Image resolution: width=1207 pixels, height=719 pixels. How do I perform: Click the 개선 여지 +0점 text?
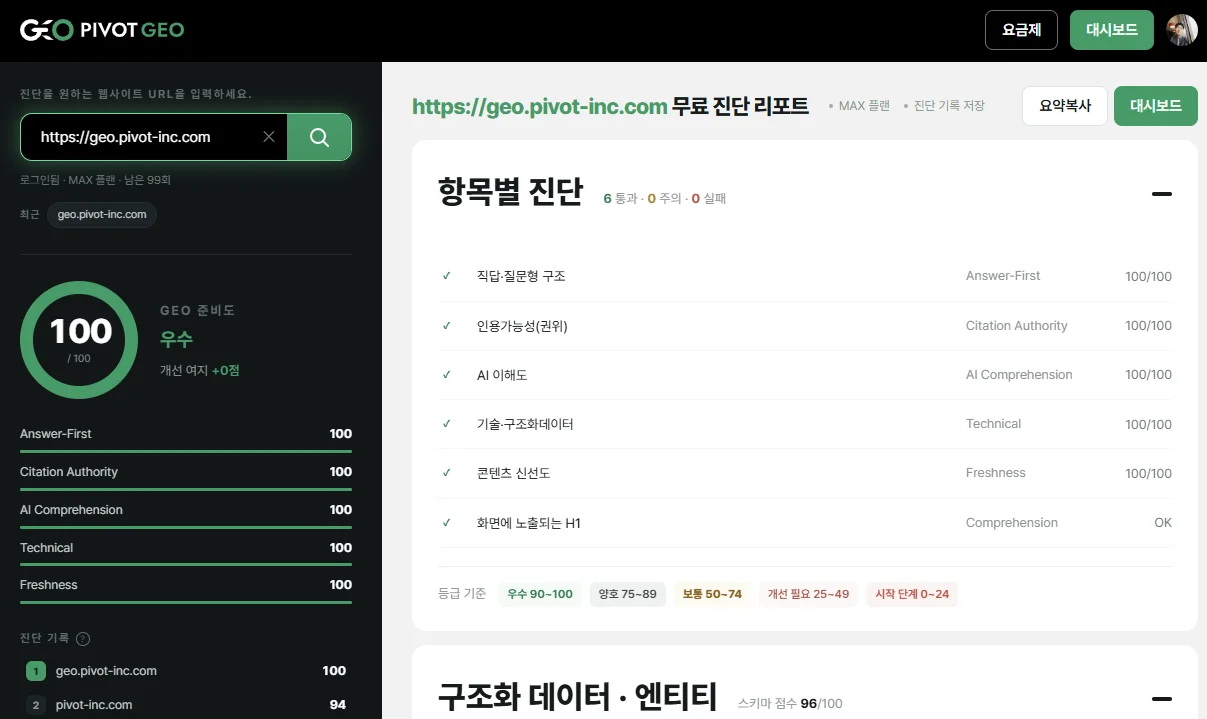(200, 370)
